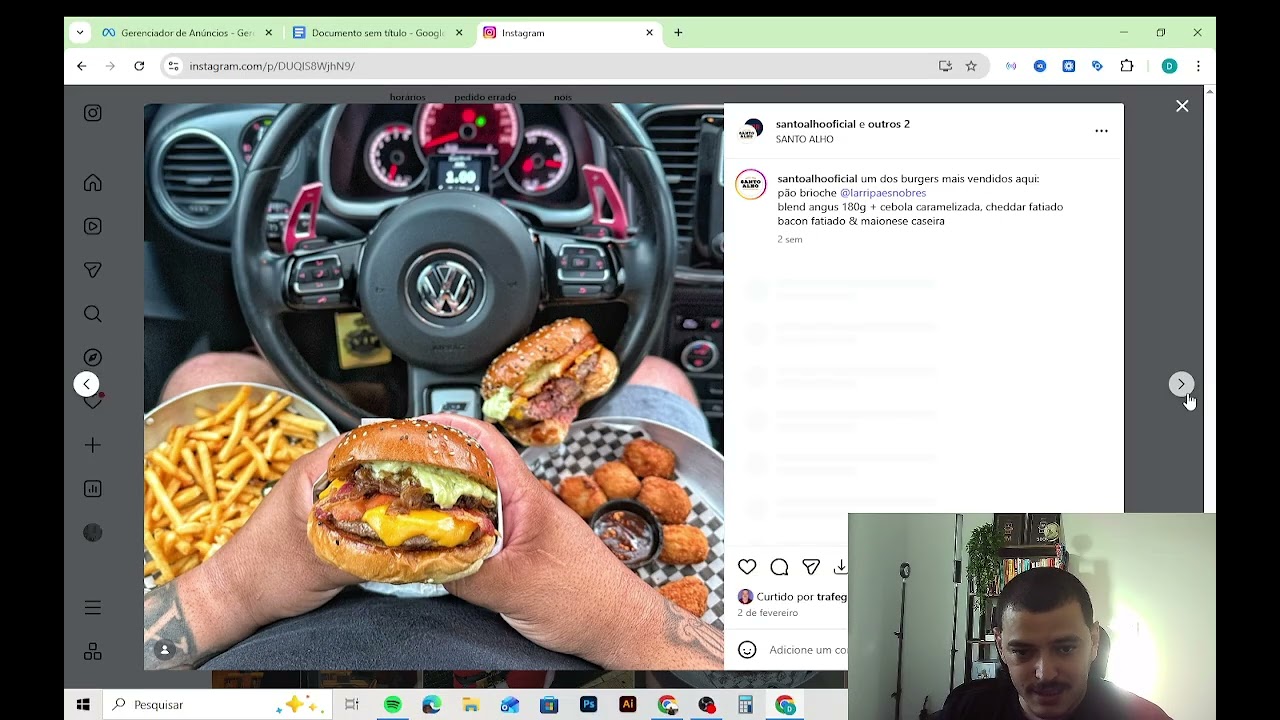This screenshot has width=1280, height=720.
Task: Click '2 de fevereiro' post date
Action: 767,613
